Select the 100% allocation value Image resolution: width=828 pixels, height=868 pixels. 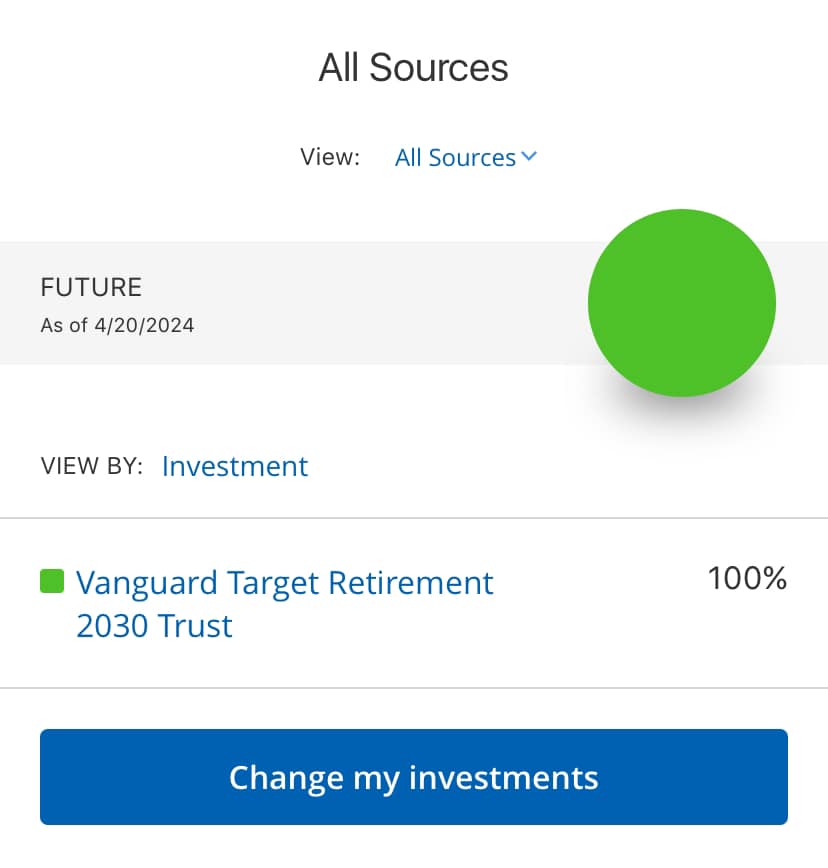point(747,578)
